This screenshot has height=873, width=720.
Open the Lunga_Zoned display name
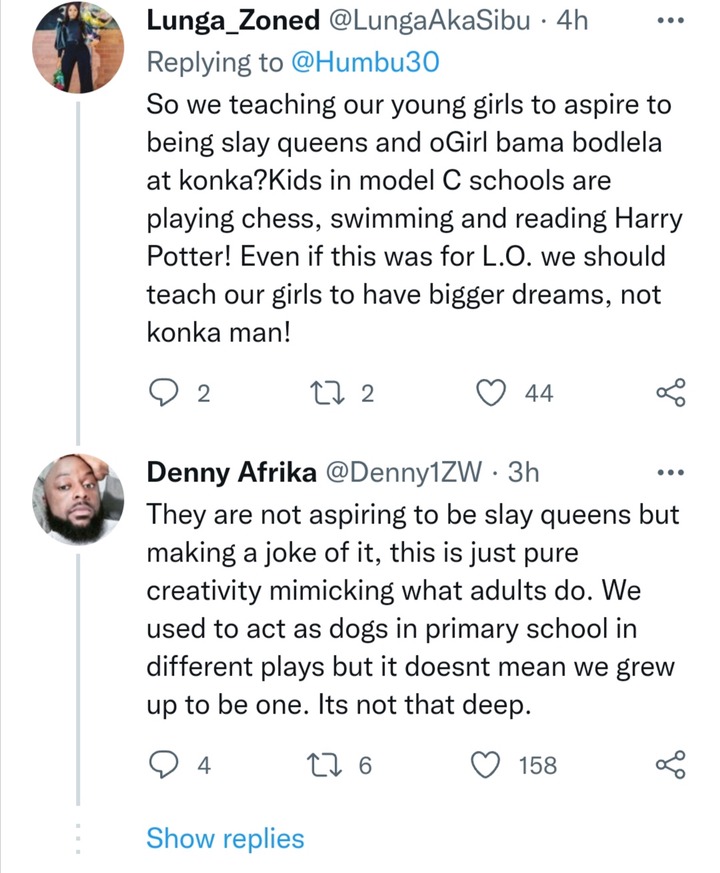(x=233, y=21)
